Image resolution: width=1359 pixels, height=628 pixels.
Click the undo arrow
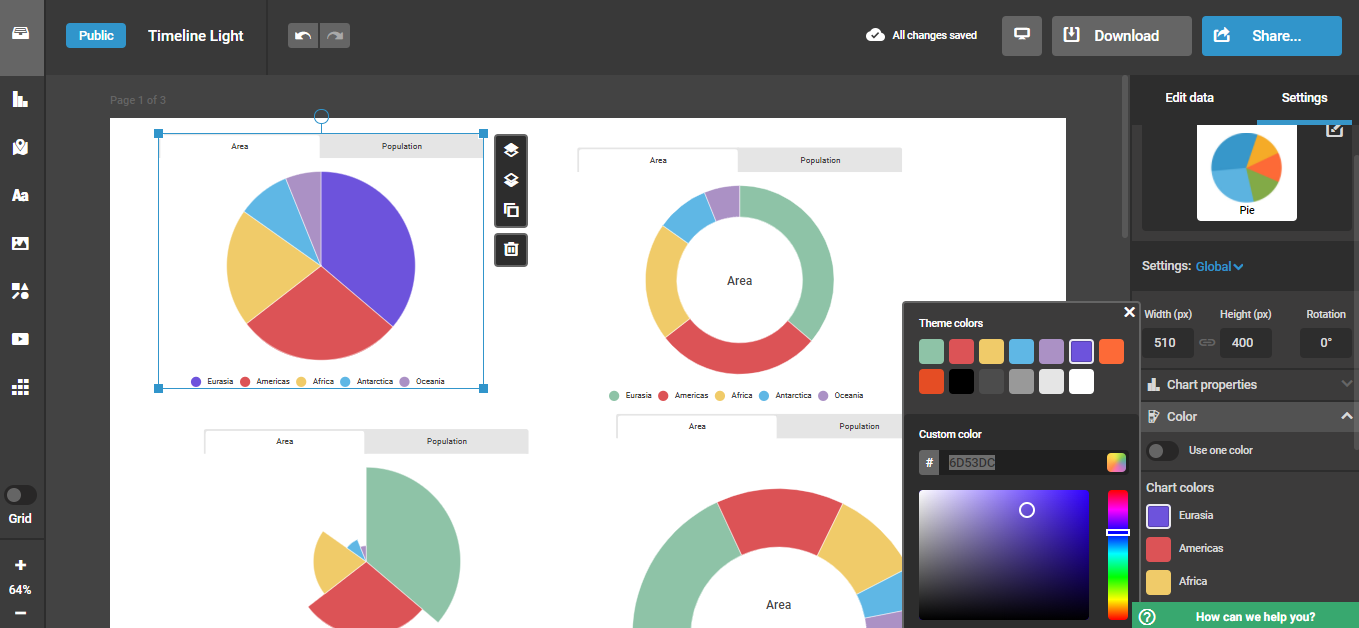coord(303,36)
